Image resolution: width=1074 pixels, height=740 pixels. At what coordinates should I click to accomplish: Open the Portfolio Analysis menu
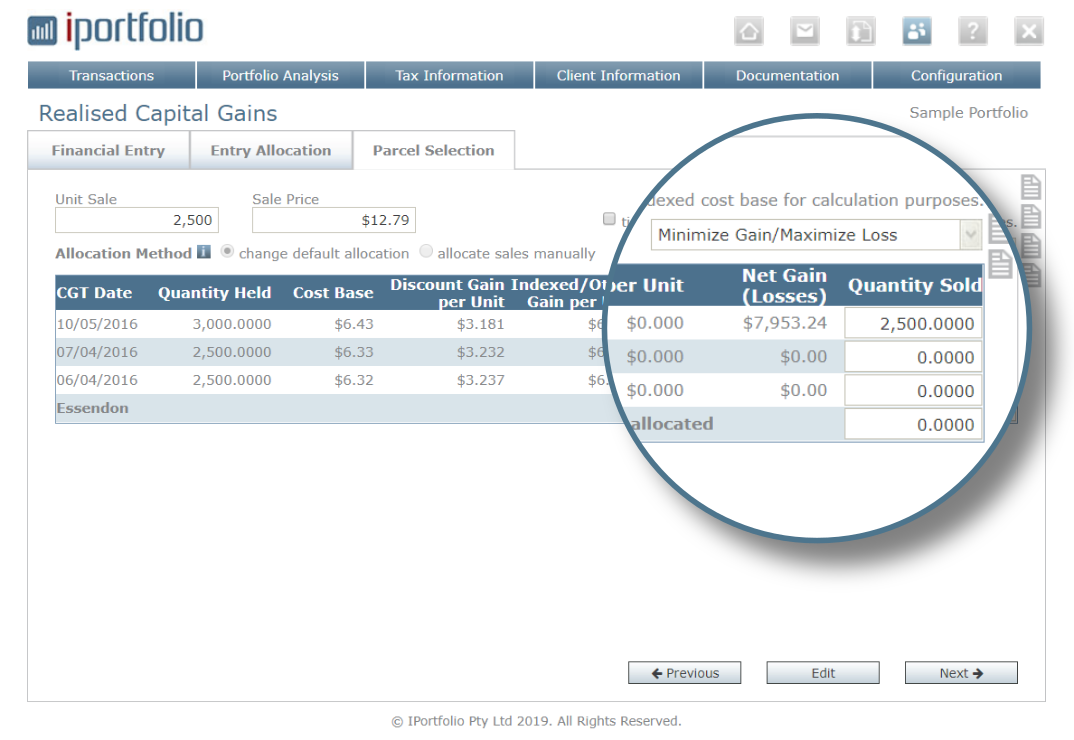(280, 75)
